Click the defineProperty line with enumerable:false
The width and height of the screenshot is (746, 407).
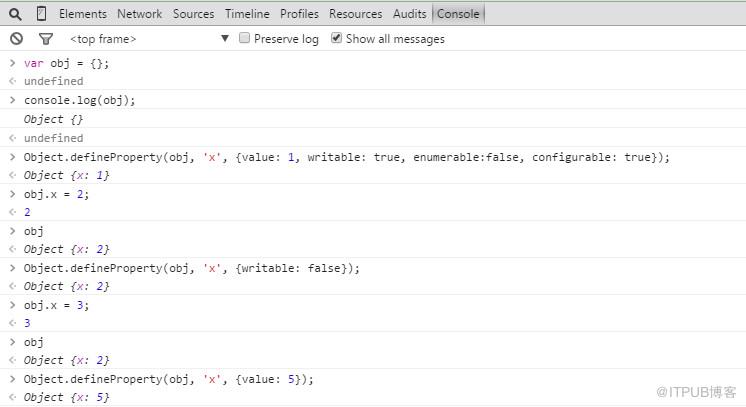pos(347,157)
